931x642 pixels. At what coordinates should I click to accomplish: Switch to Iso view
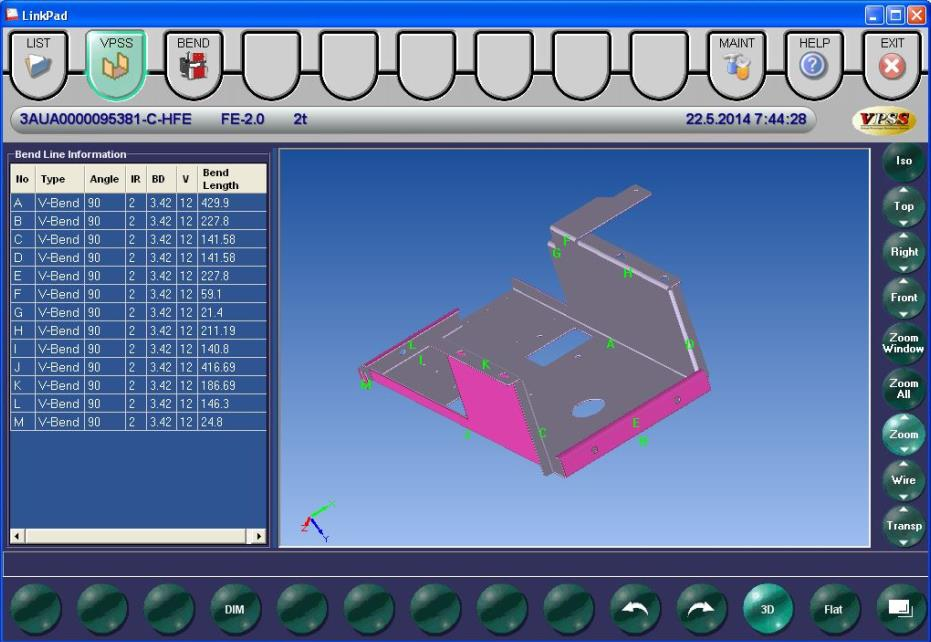pos(904,161)
